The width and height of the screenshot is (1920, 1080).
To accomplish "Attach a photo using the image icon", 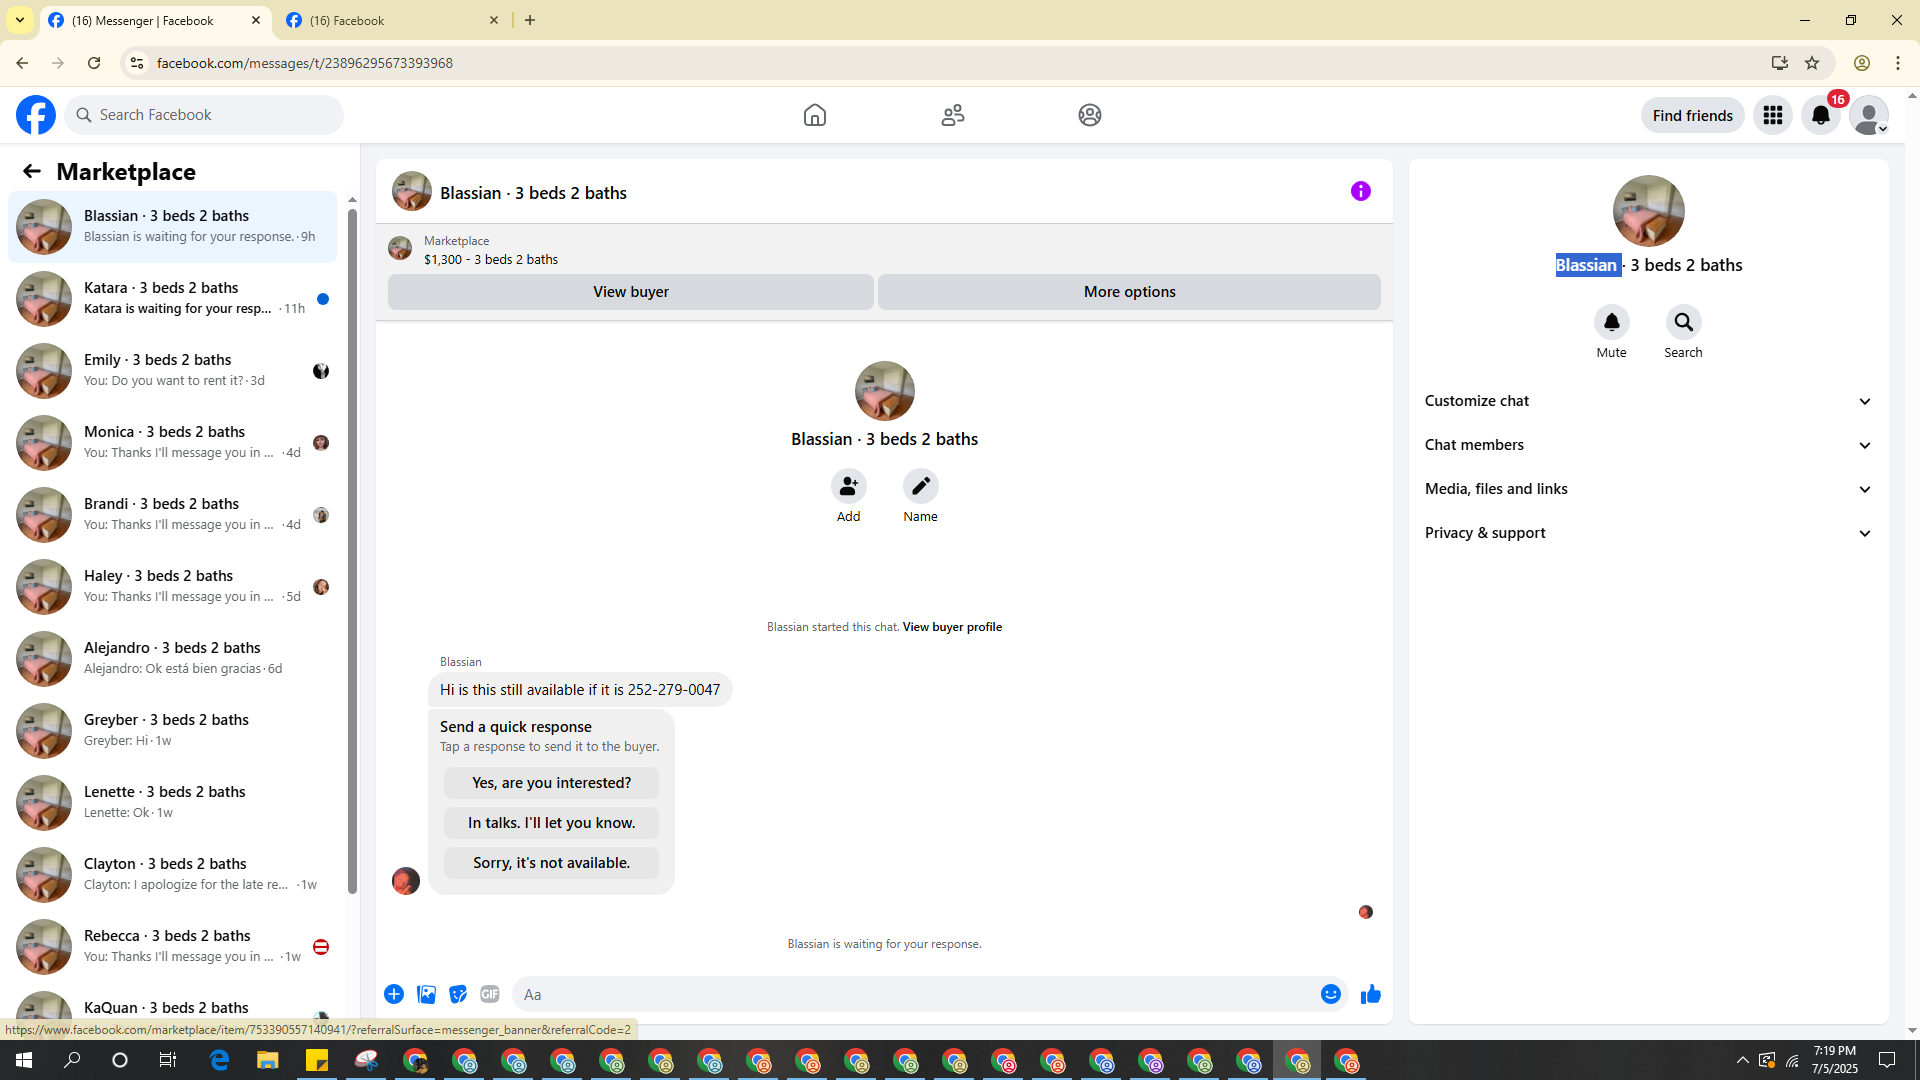I will [x=426, y=994].
